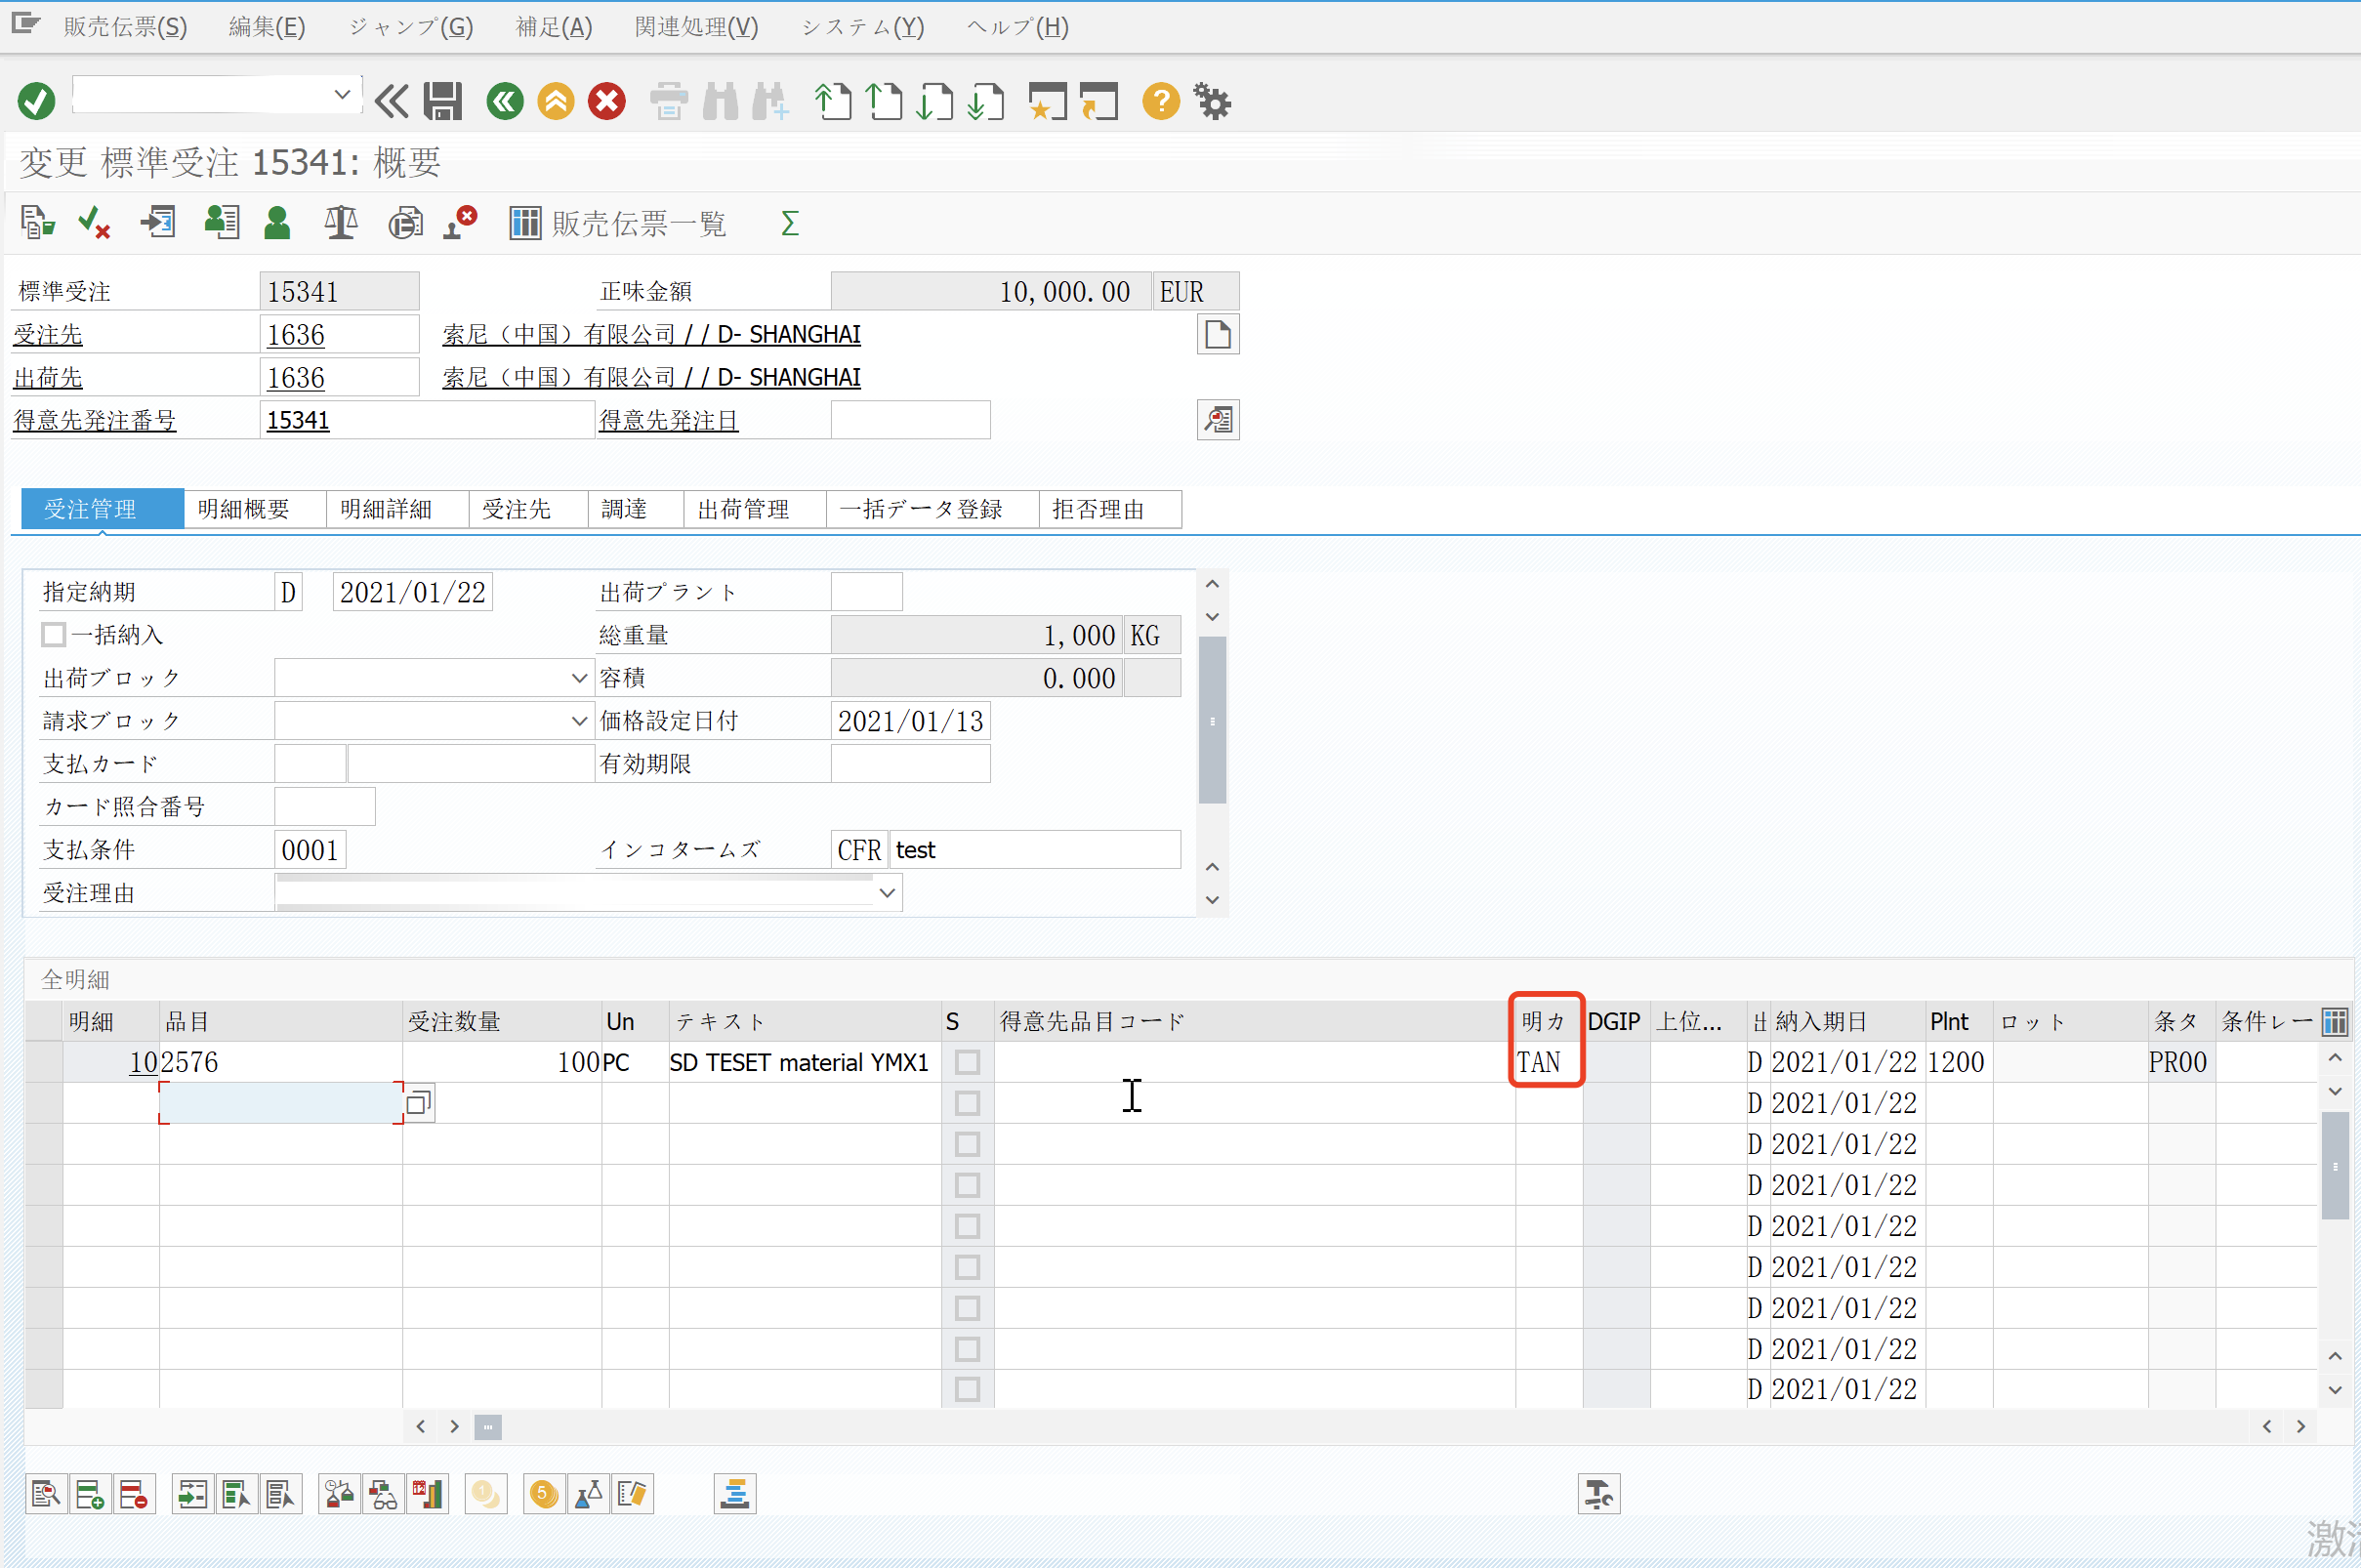This screenshot has height=1568, width=2361.
Task: Click the Find Next binoculars icon
Action: 772,101
